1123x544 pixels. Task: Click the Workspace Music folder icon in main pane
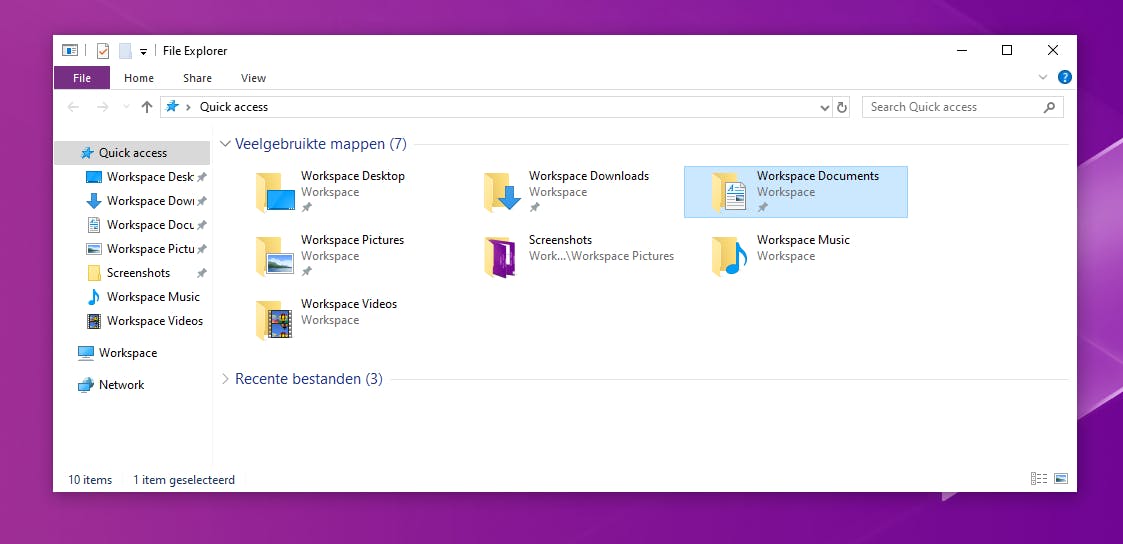point(730,256)
